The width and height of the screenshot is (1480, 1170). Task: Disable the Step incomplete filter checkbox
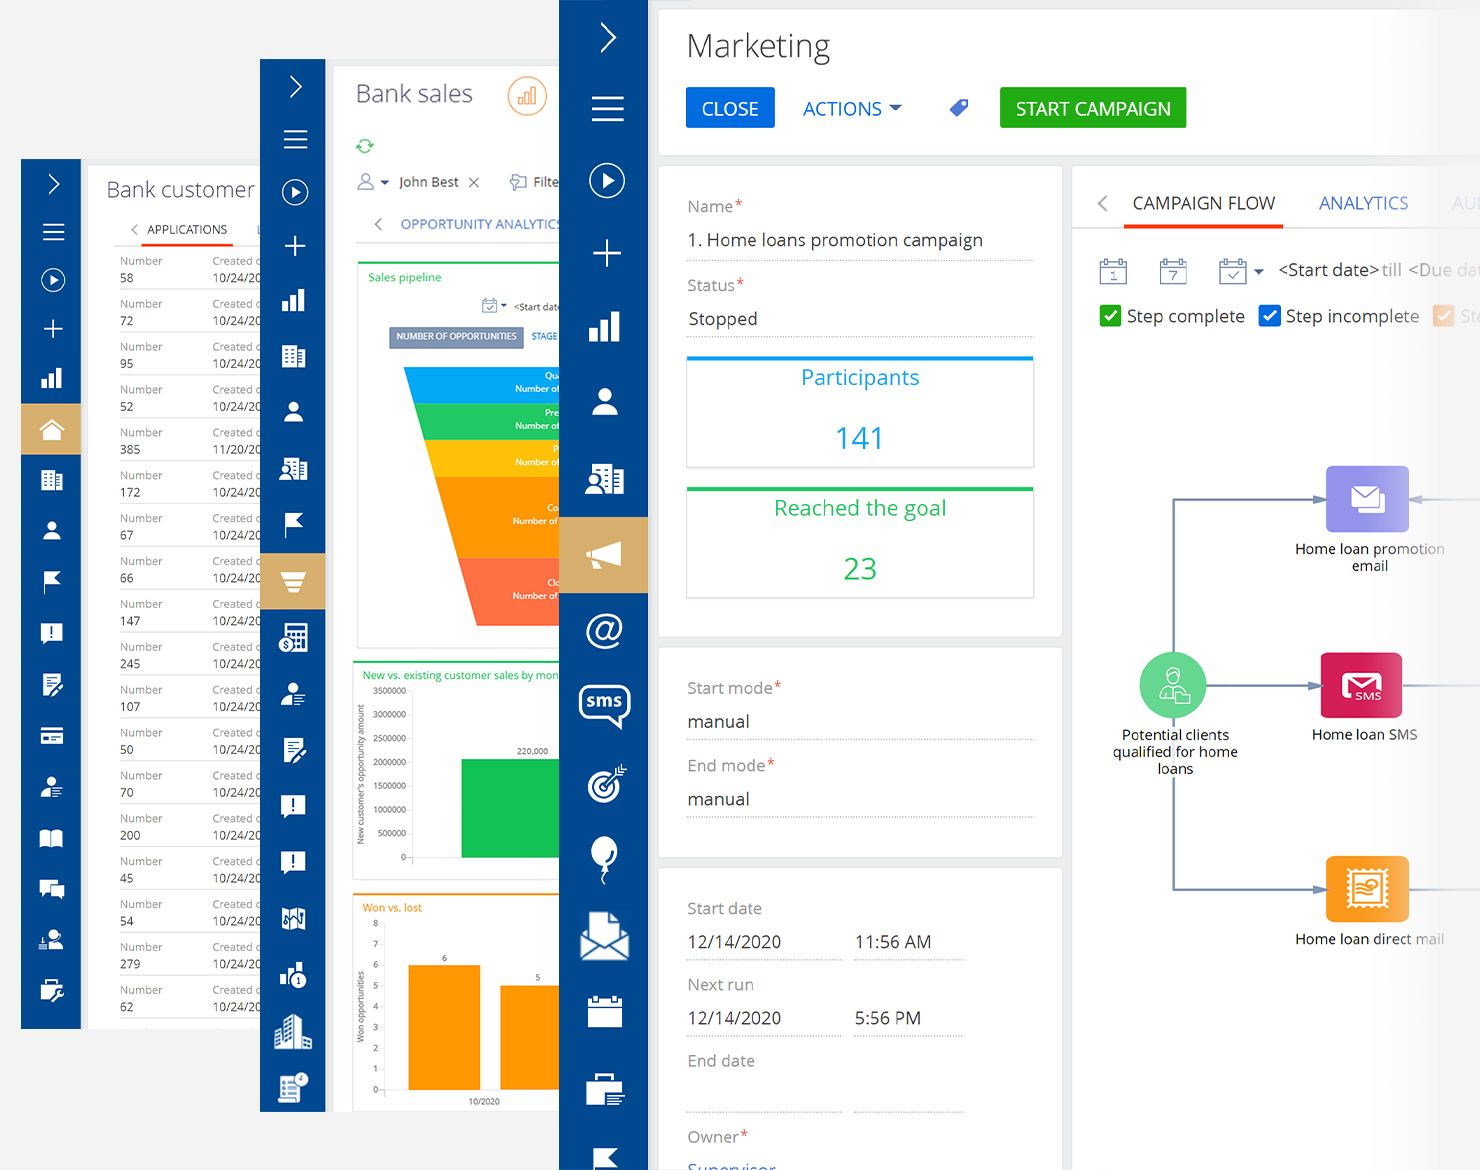click(1269, 315)
